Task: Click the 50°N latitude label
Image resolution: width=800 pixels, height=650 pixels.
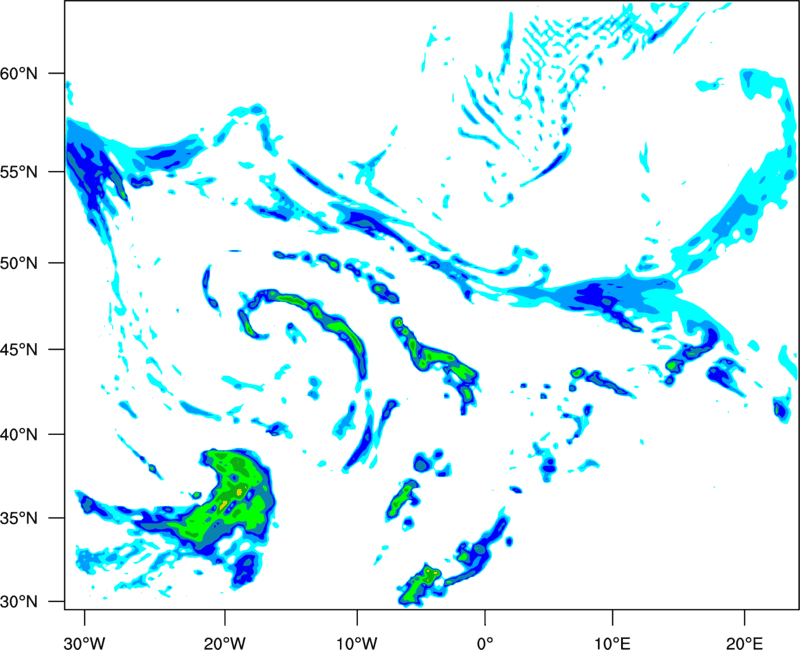Action: coord(19,264)
